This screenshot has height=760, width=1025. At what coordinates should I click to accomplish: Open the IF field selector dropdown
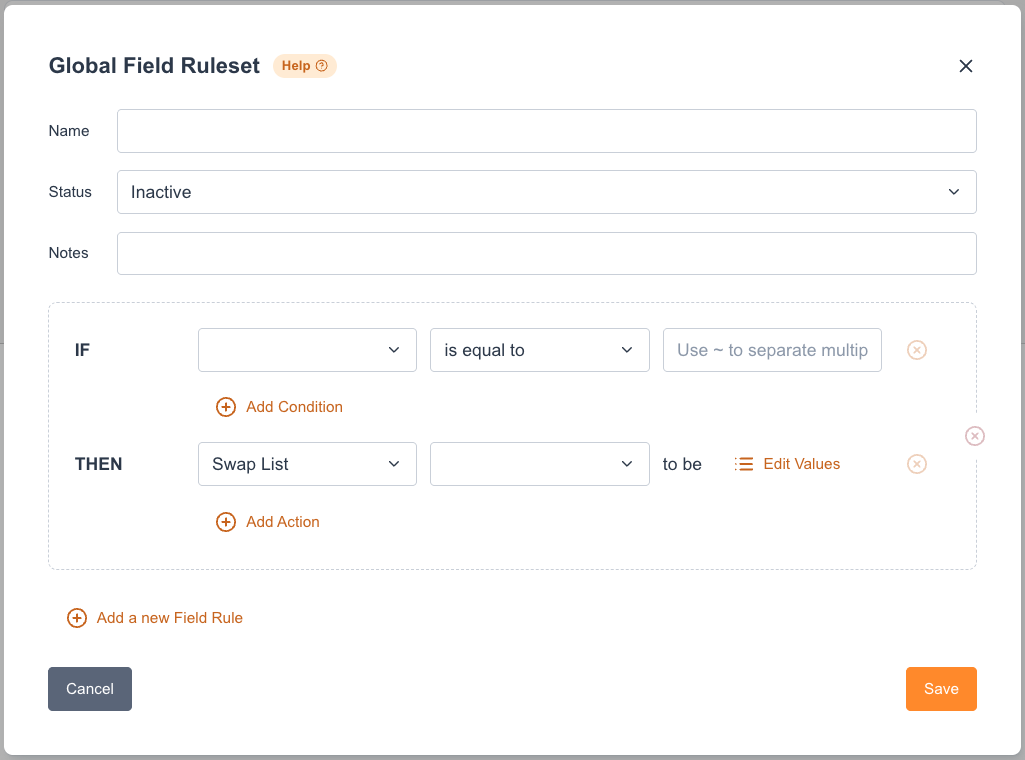pos(307,350)
